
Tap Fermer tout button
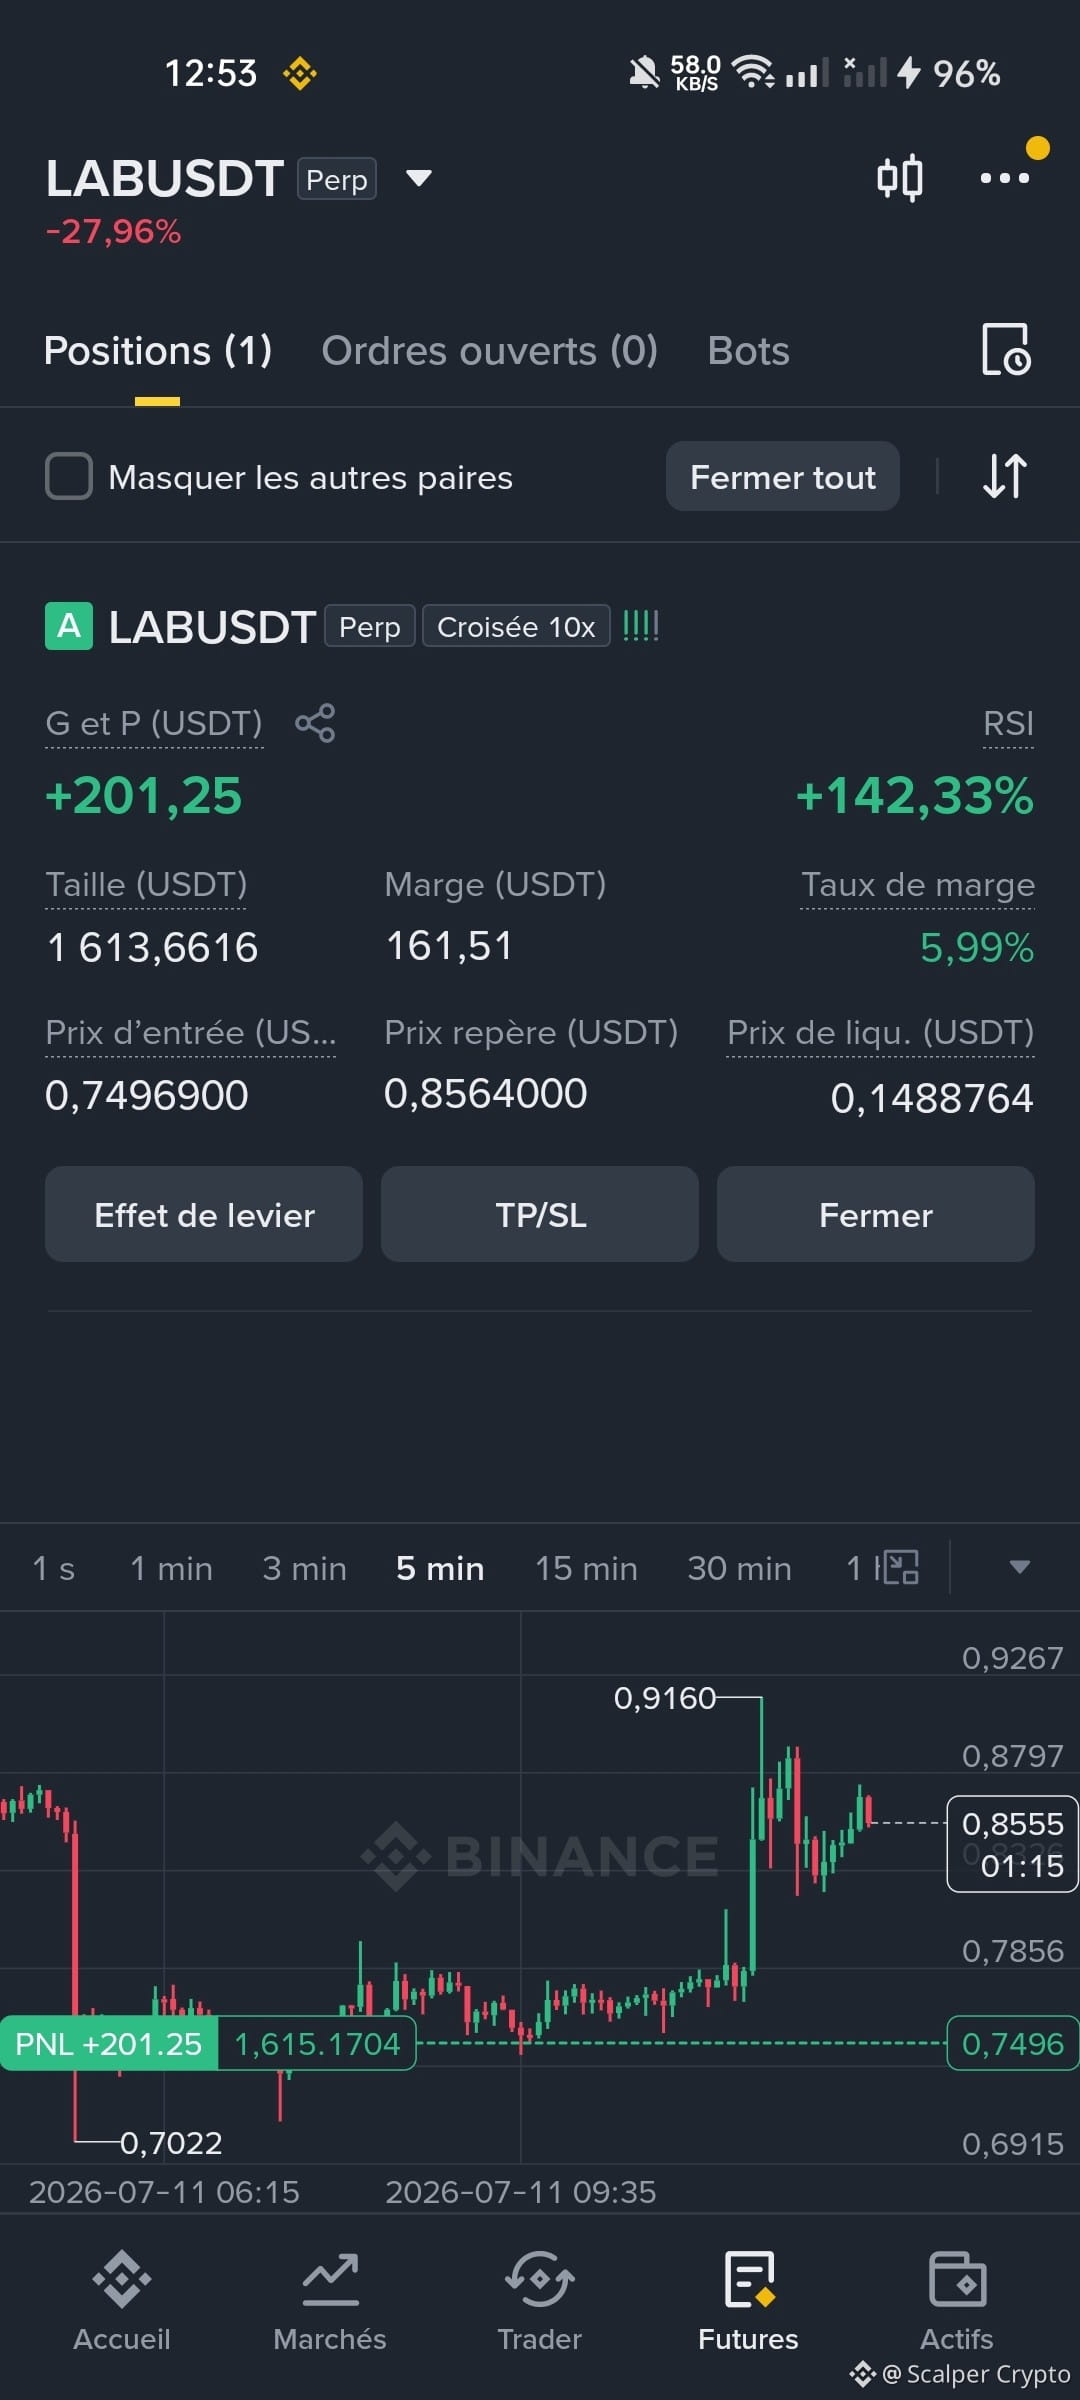(783, 476)
